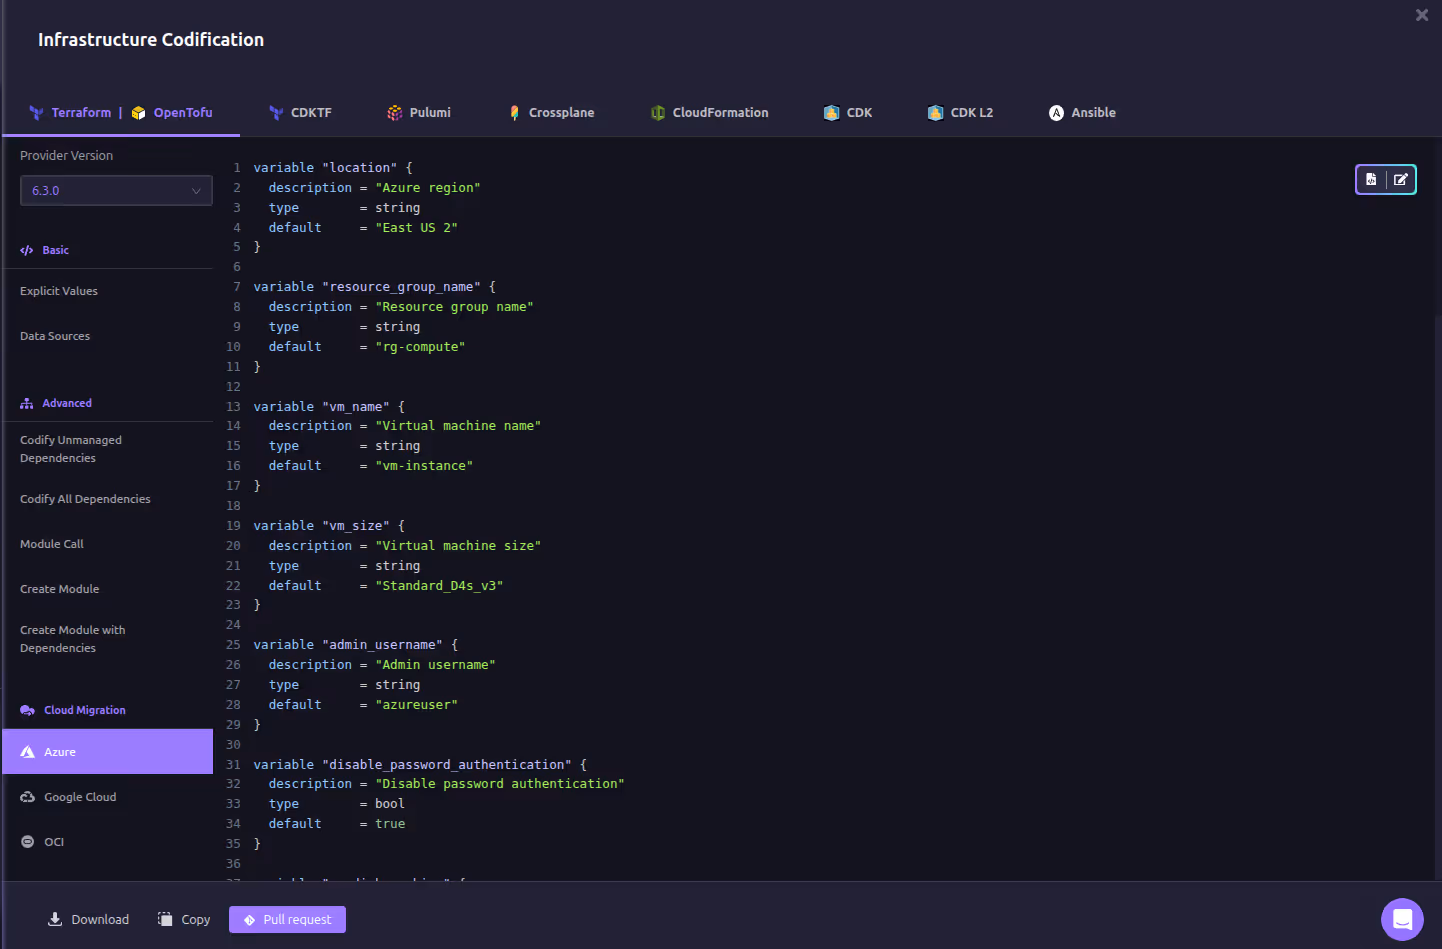This screenshot has height=949, width=1442.
Task: Select the OpenTofu tab
Action: (x=183, y=113)
